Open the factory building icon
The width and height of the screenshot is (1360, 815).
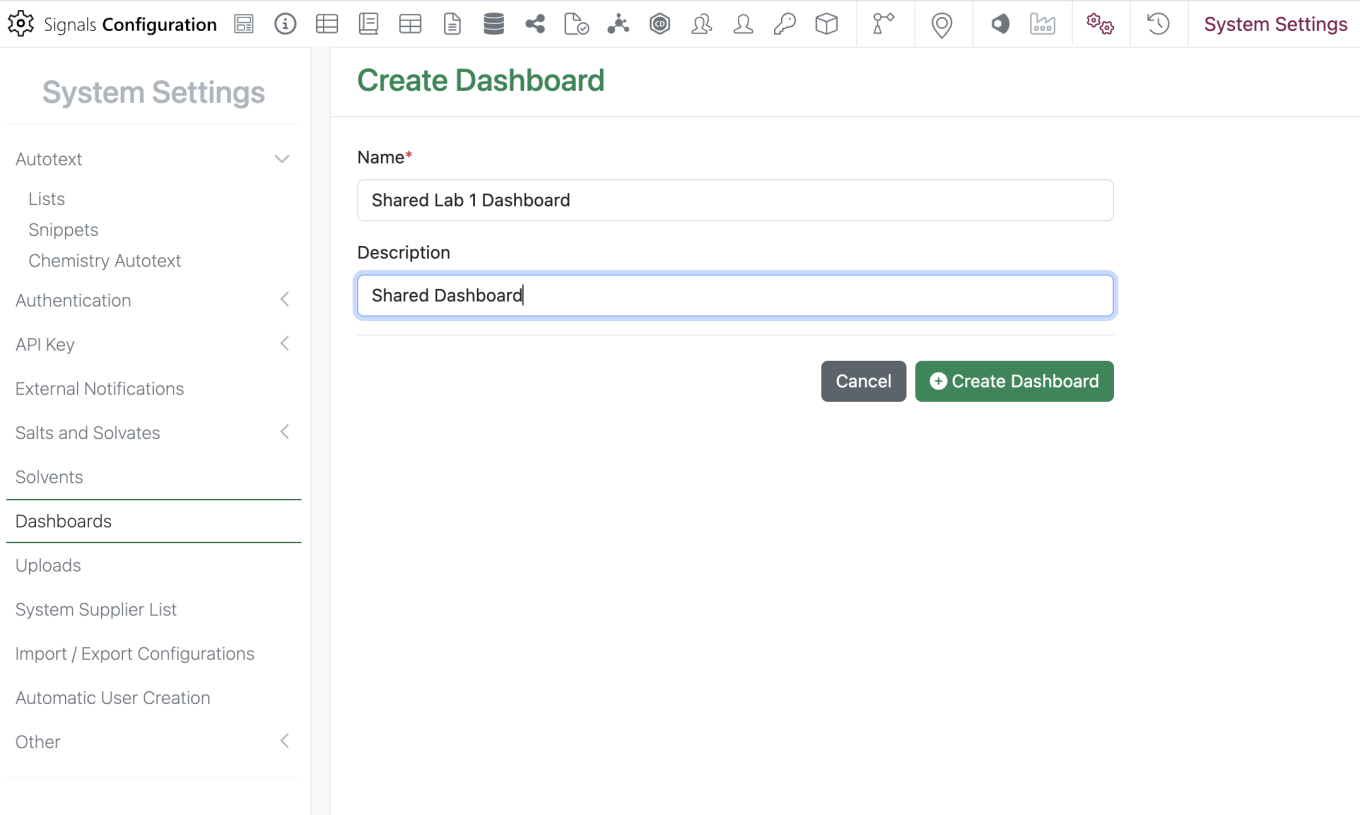click(1043, 24)
